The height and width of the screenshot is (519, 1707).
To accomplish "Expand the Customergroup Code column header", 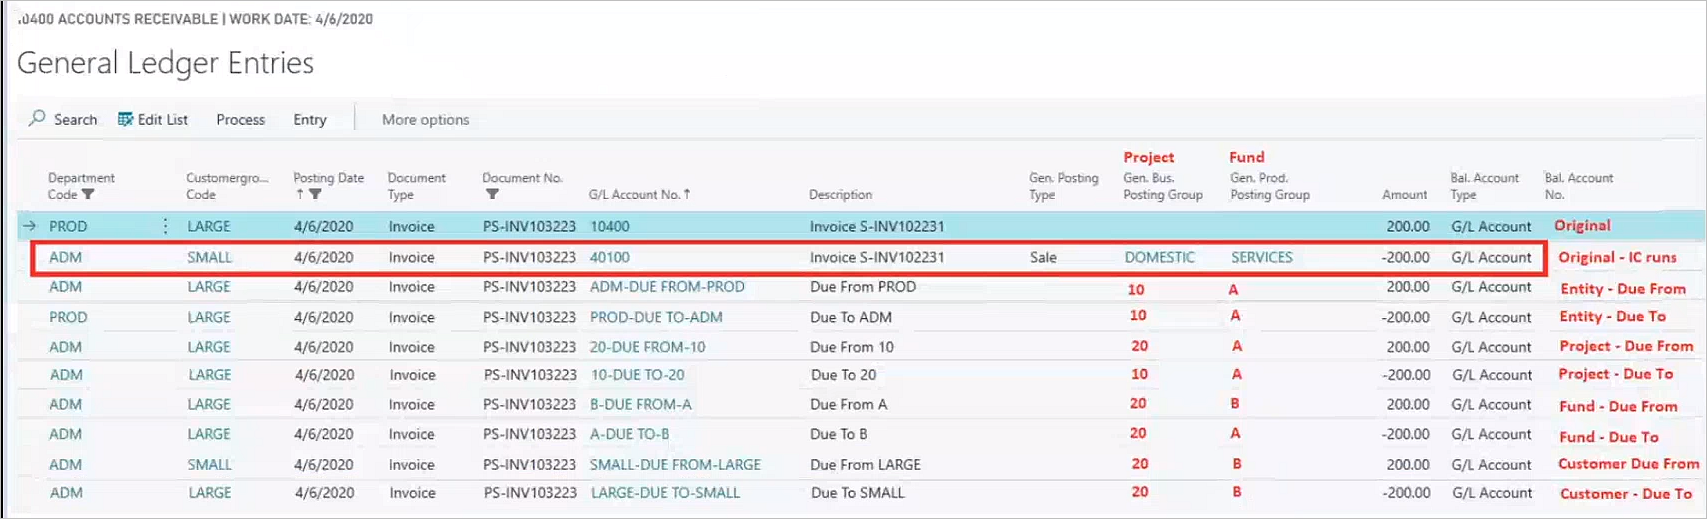I will pos(226,186).
